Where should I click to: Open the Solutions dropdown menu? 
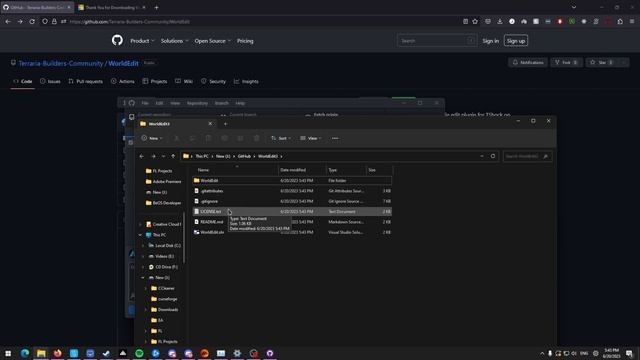[x=174, y=41]
